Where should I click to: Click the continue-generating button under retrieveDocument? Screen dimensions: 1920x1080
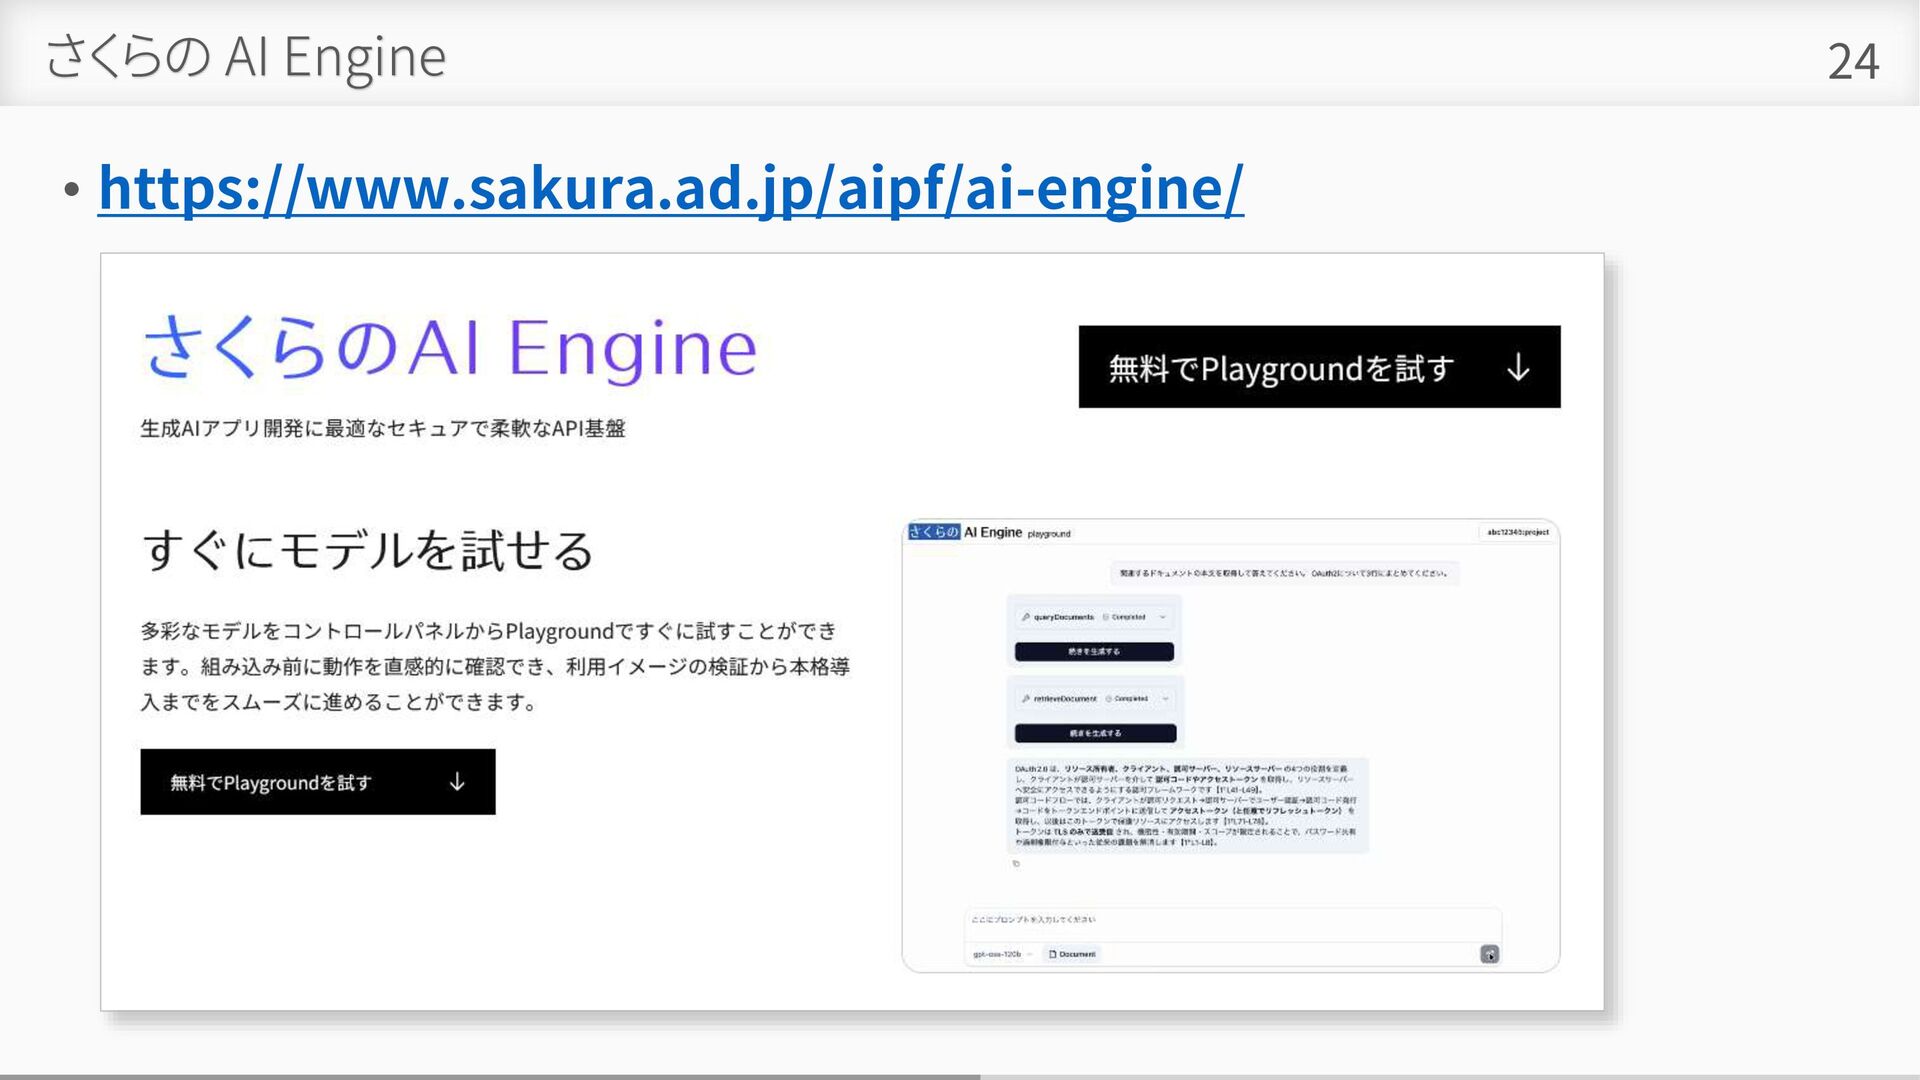(x=1095, y=733)
